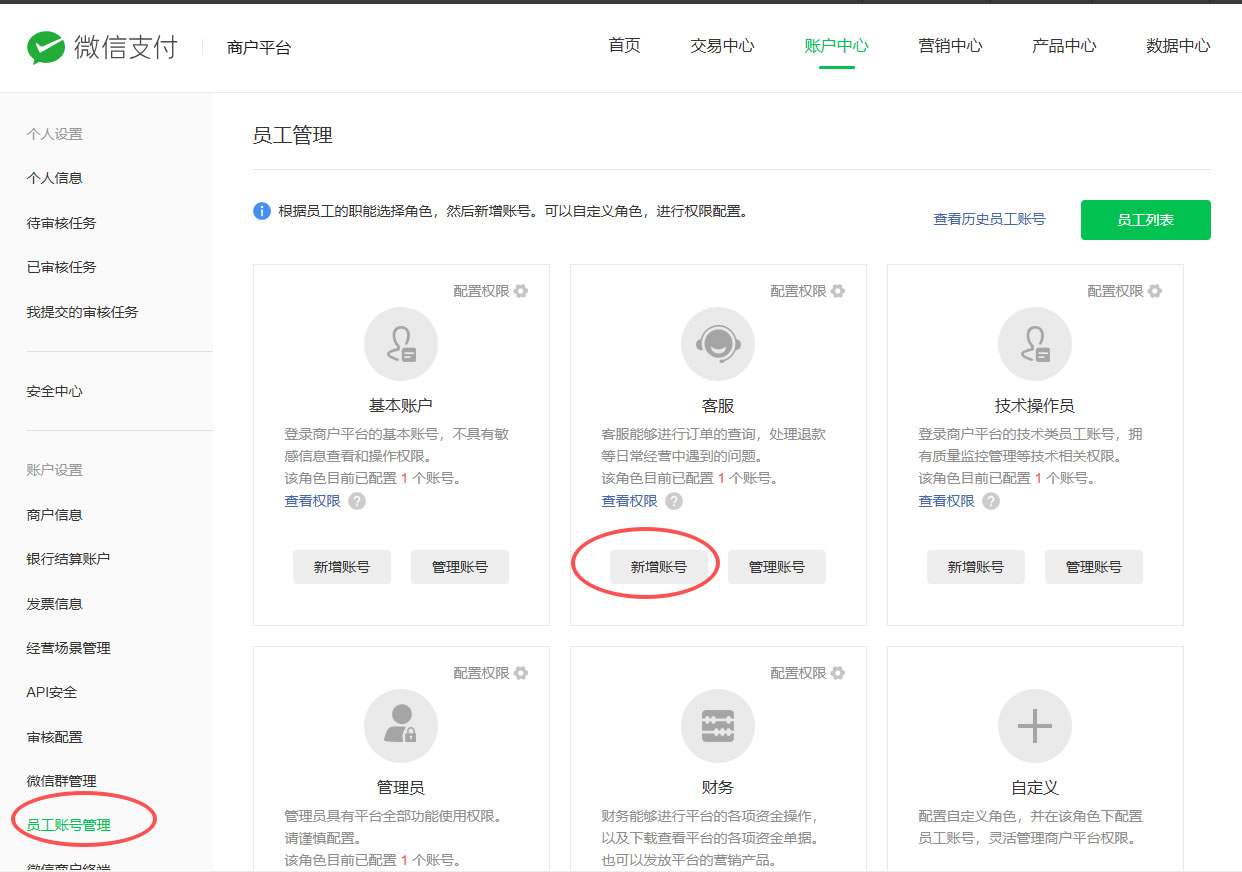The image size is (1242, 872).
Task: Open the 查看历史员工账号 link
Action: [988, 219]
